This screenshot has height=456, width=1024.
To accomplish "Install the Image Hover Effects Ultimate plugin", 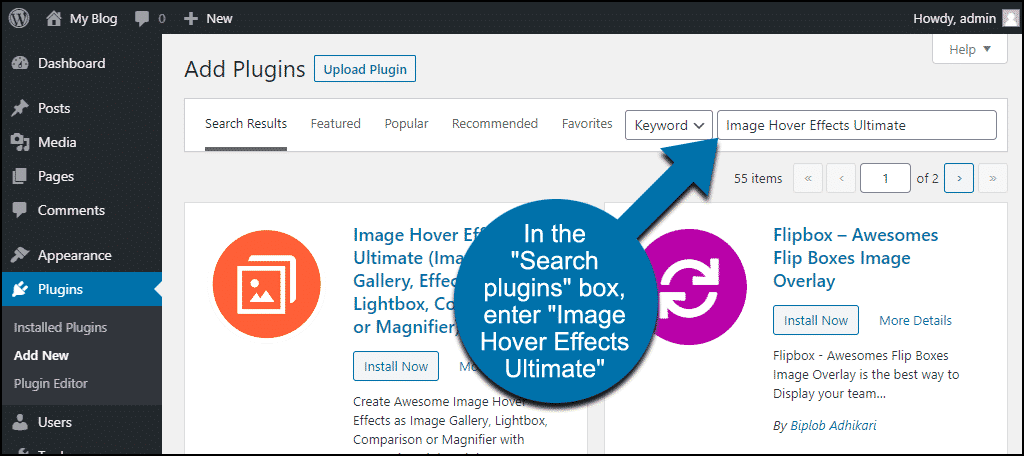I will coord(396,366).
